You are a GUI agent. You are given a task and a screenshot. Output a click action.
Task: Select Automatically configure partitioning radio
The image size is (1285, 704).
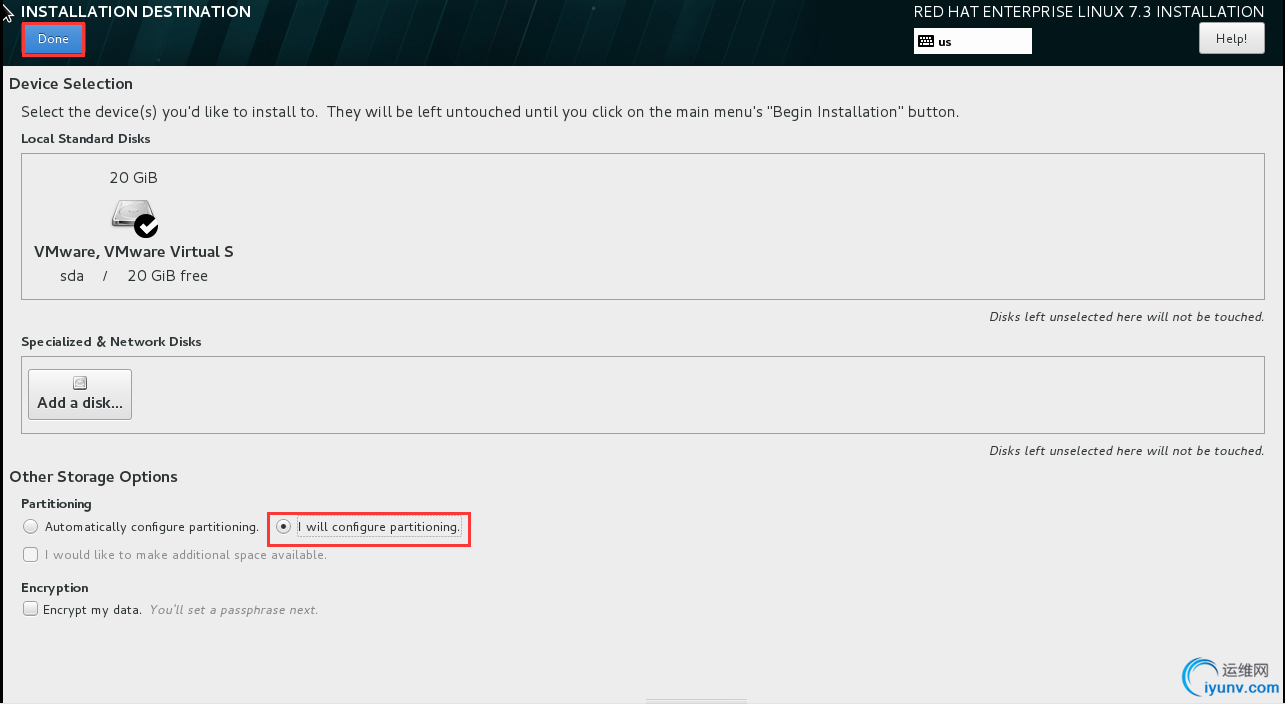click(x=31, y=527)
